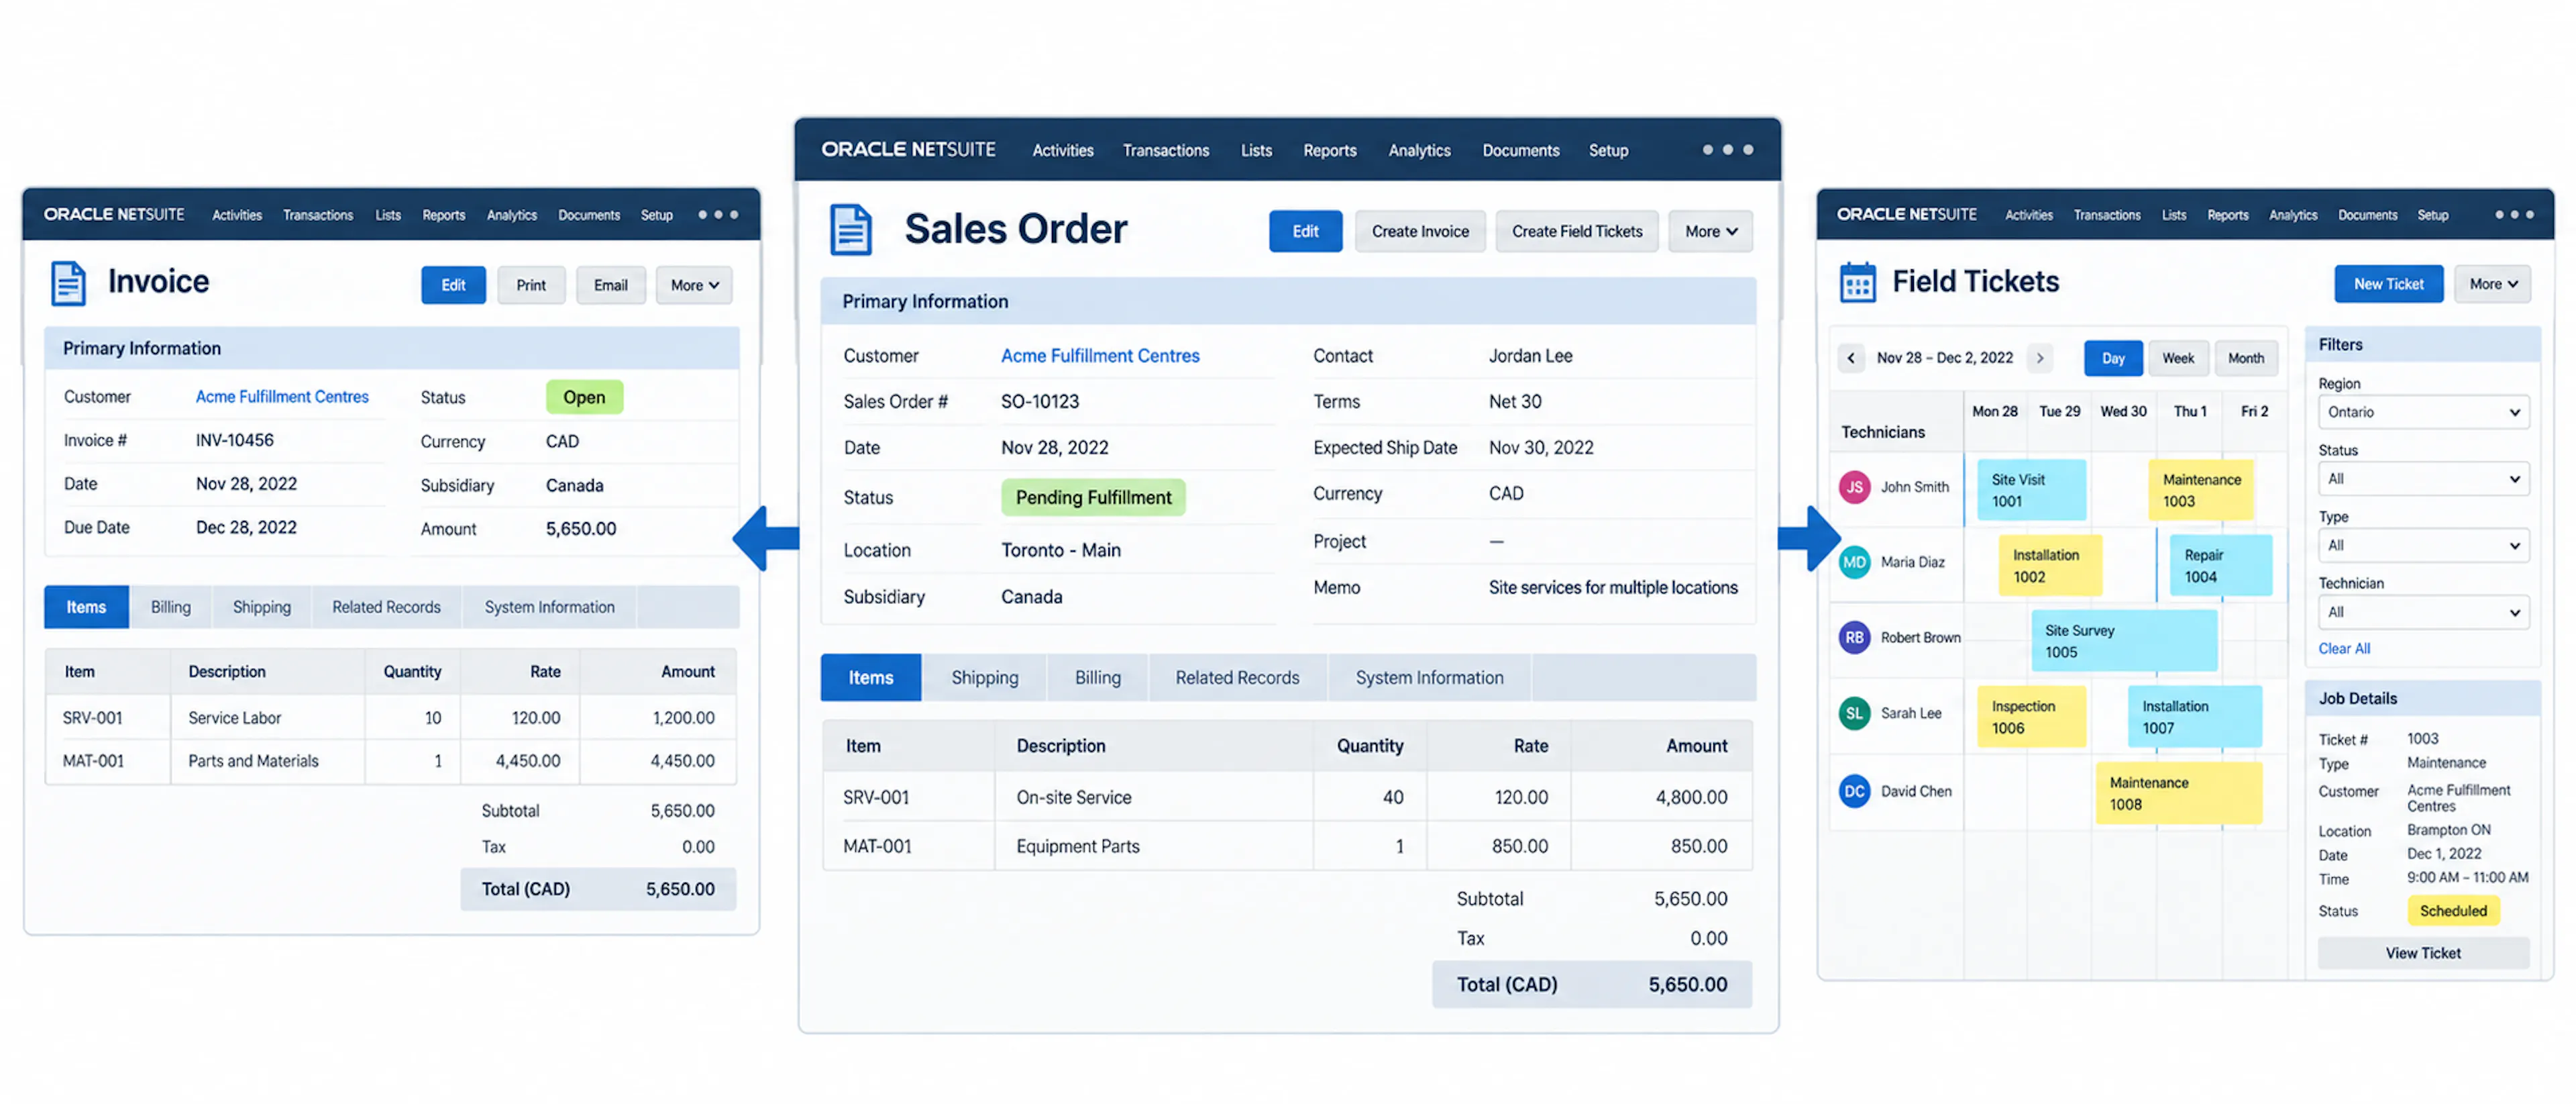Click Equipment Parts description cell
Image resolution: width=2576 pixels, height=1104 pixels.
[1153, 846]
